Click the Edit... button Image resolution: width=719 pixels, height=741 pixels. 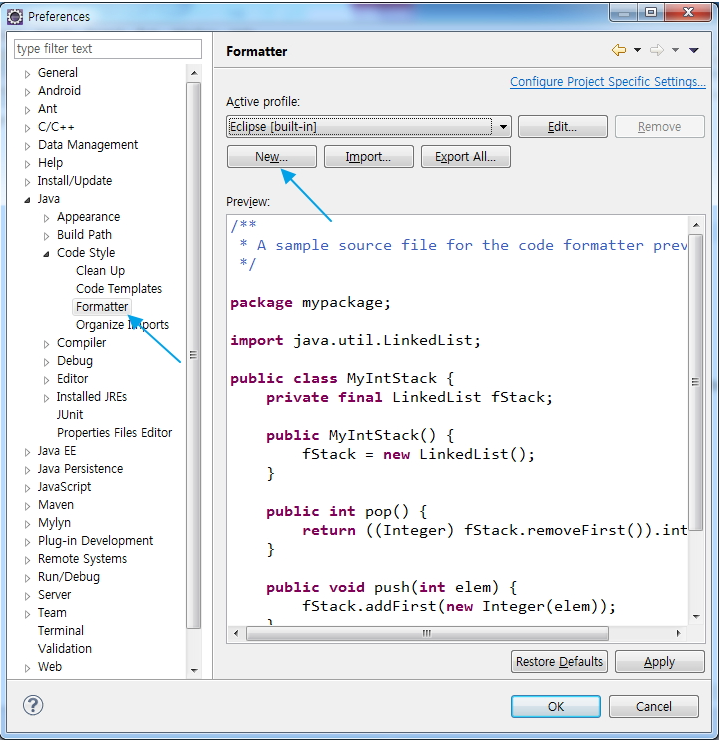563,127
